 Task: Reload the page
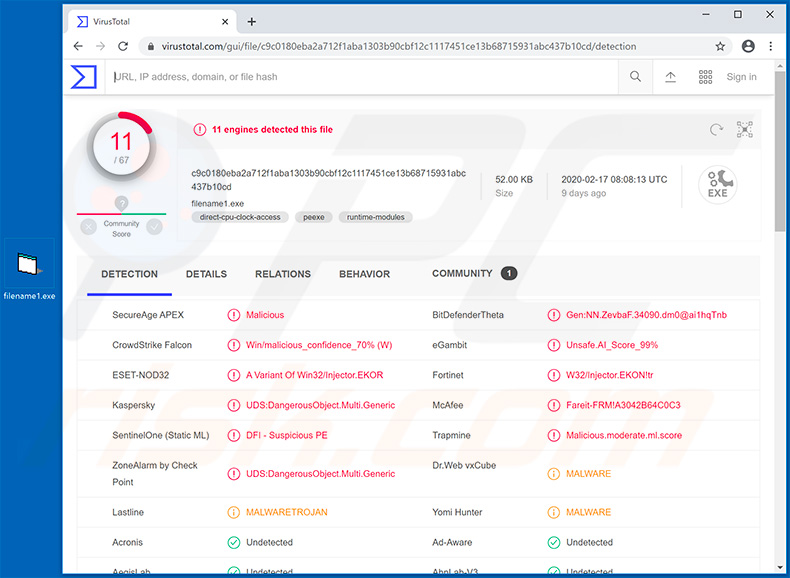[x=123, y=46]
